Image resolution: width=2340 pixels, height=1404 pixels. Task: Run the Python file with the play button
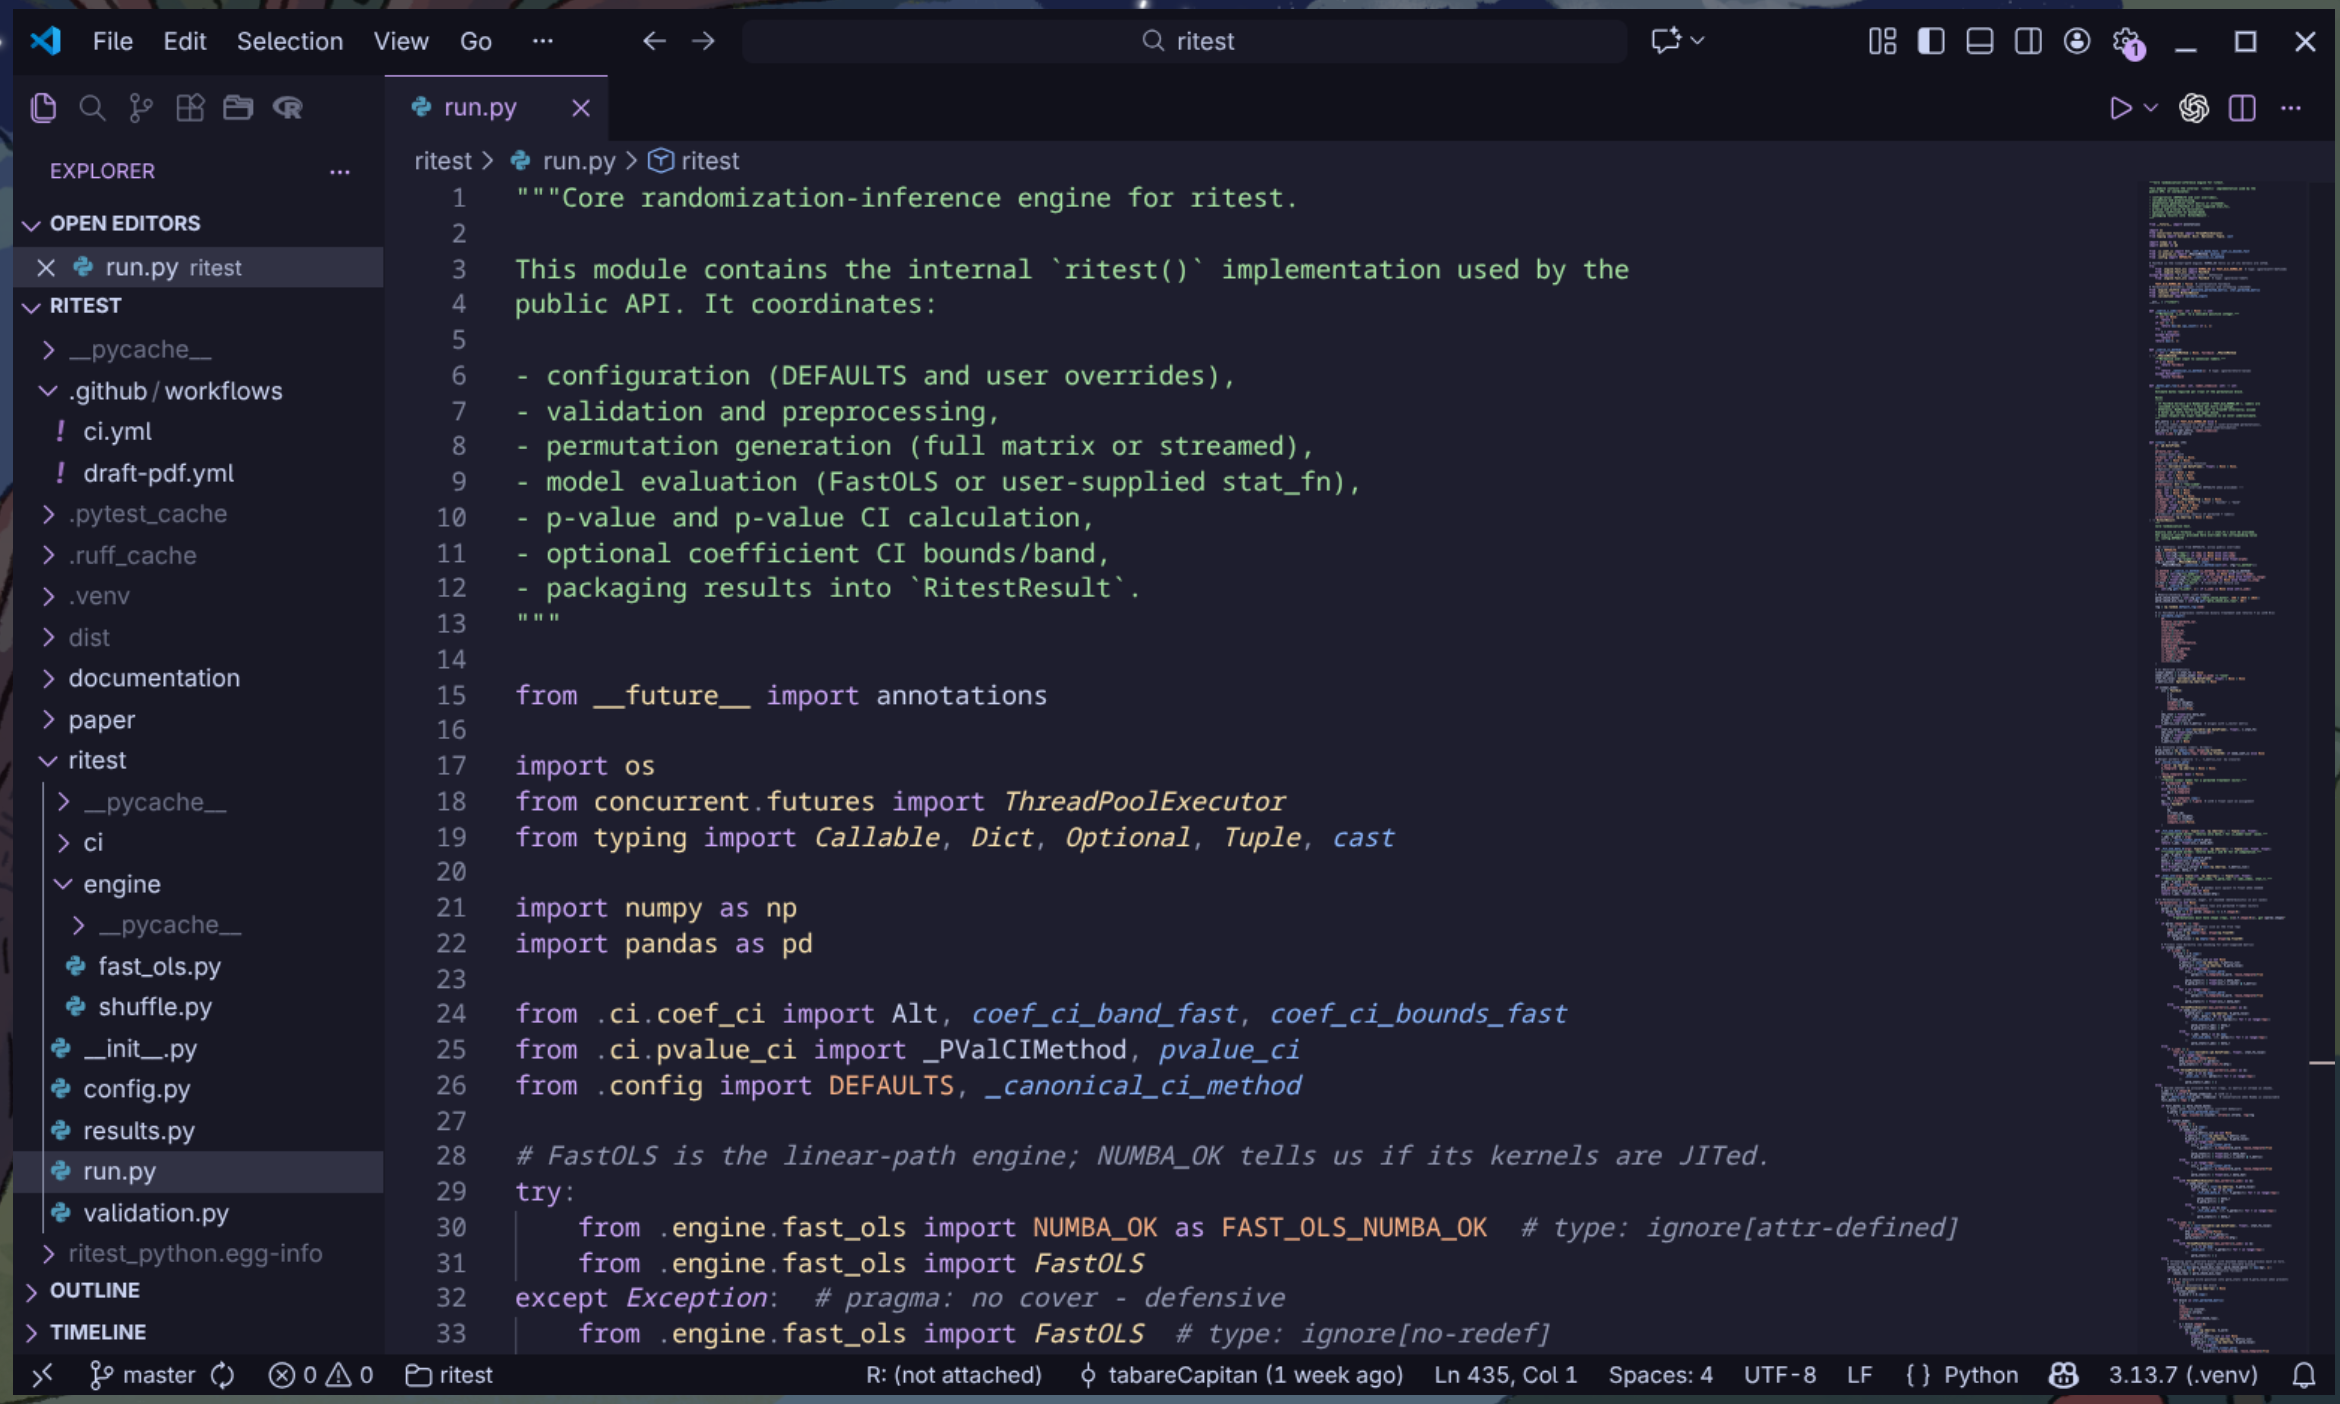[x=2121, y=108]
